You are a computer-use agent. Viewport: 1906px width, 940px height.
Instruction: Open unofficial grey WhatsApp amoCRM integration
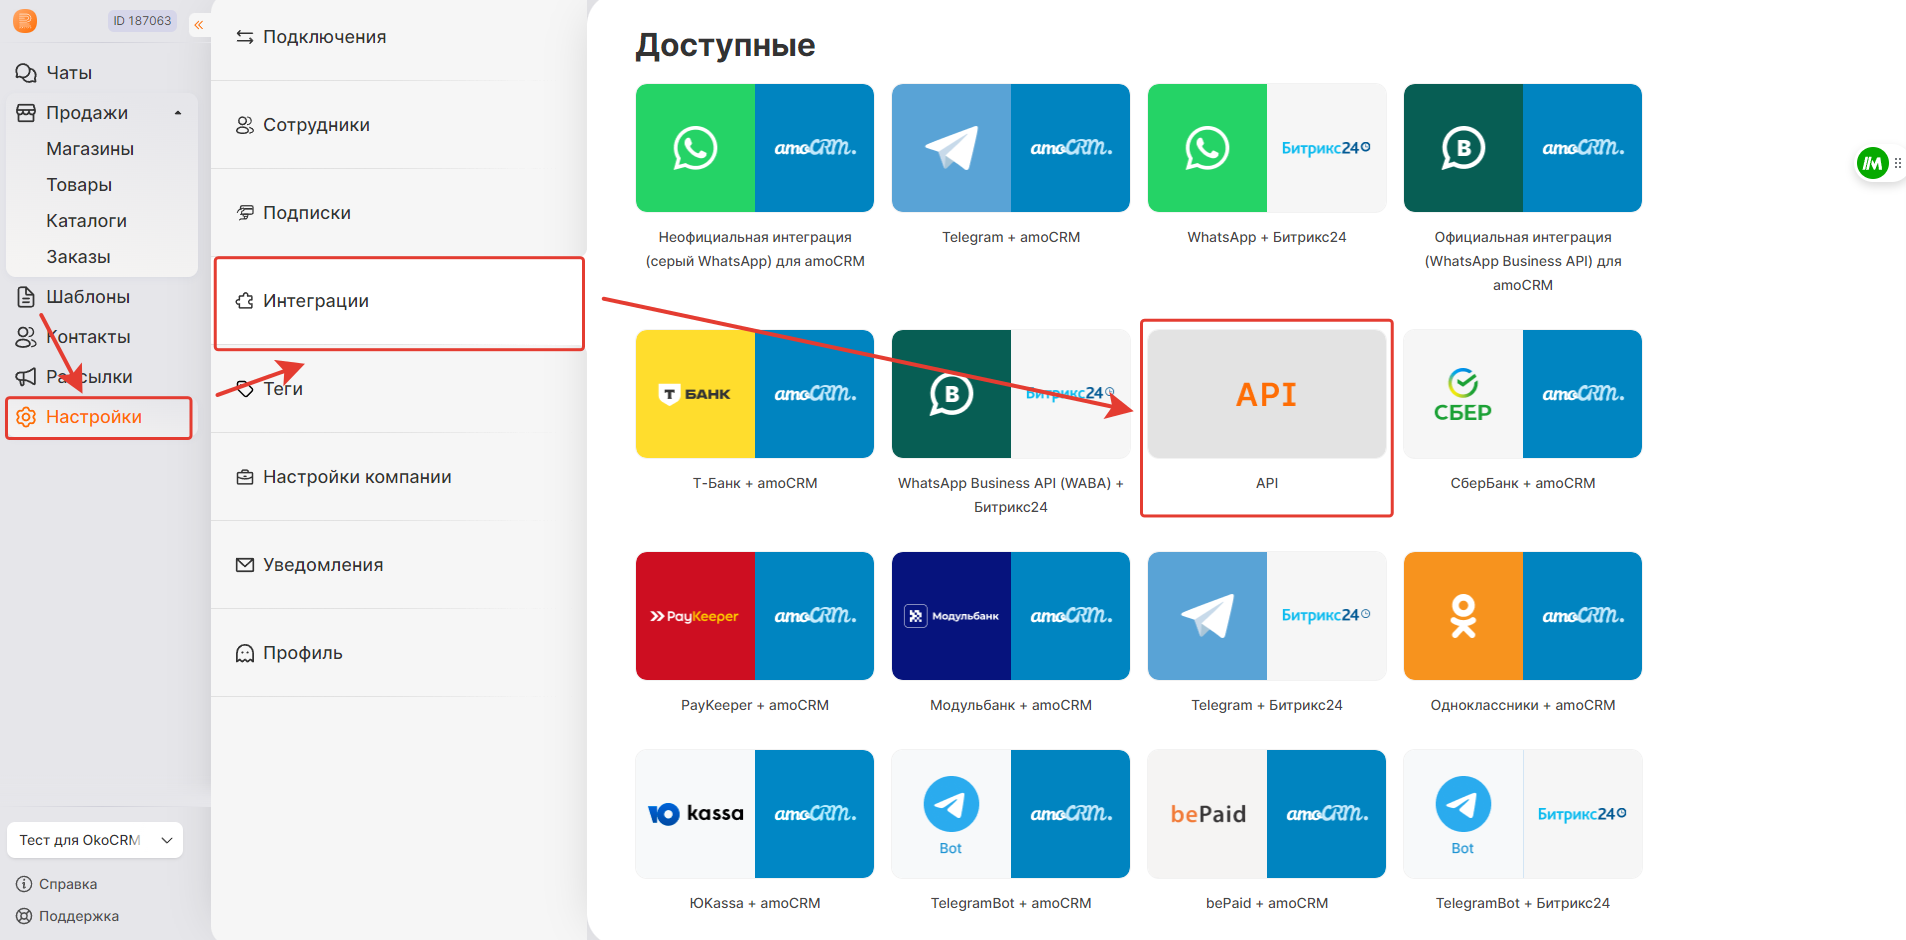pos(755,148)
